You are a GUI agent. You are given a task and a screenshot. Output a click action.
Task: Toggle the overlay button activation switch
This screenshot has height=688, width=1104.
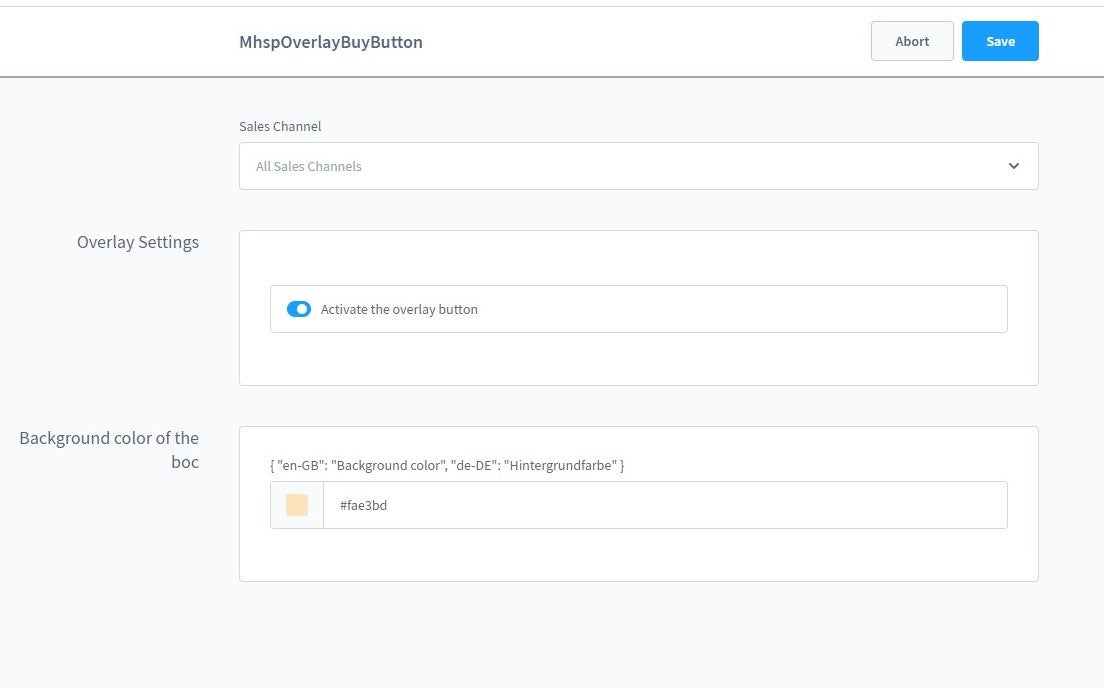pyautogui.click(x=299, y=309)
